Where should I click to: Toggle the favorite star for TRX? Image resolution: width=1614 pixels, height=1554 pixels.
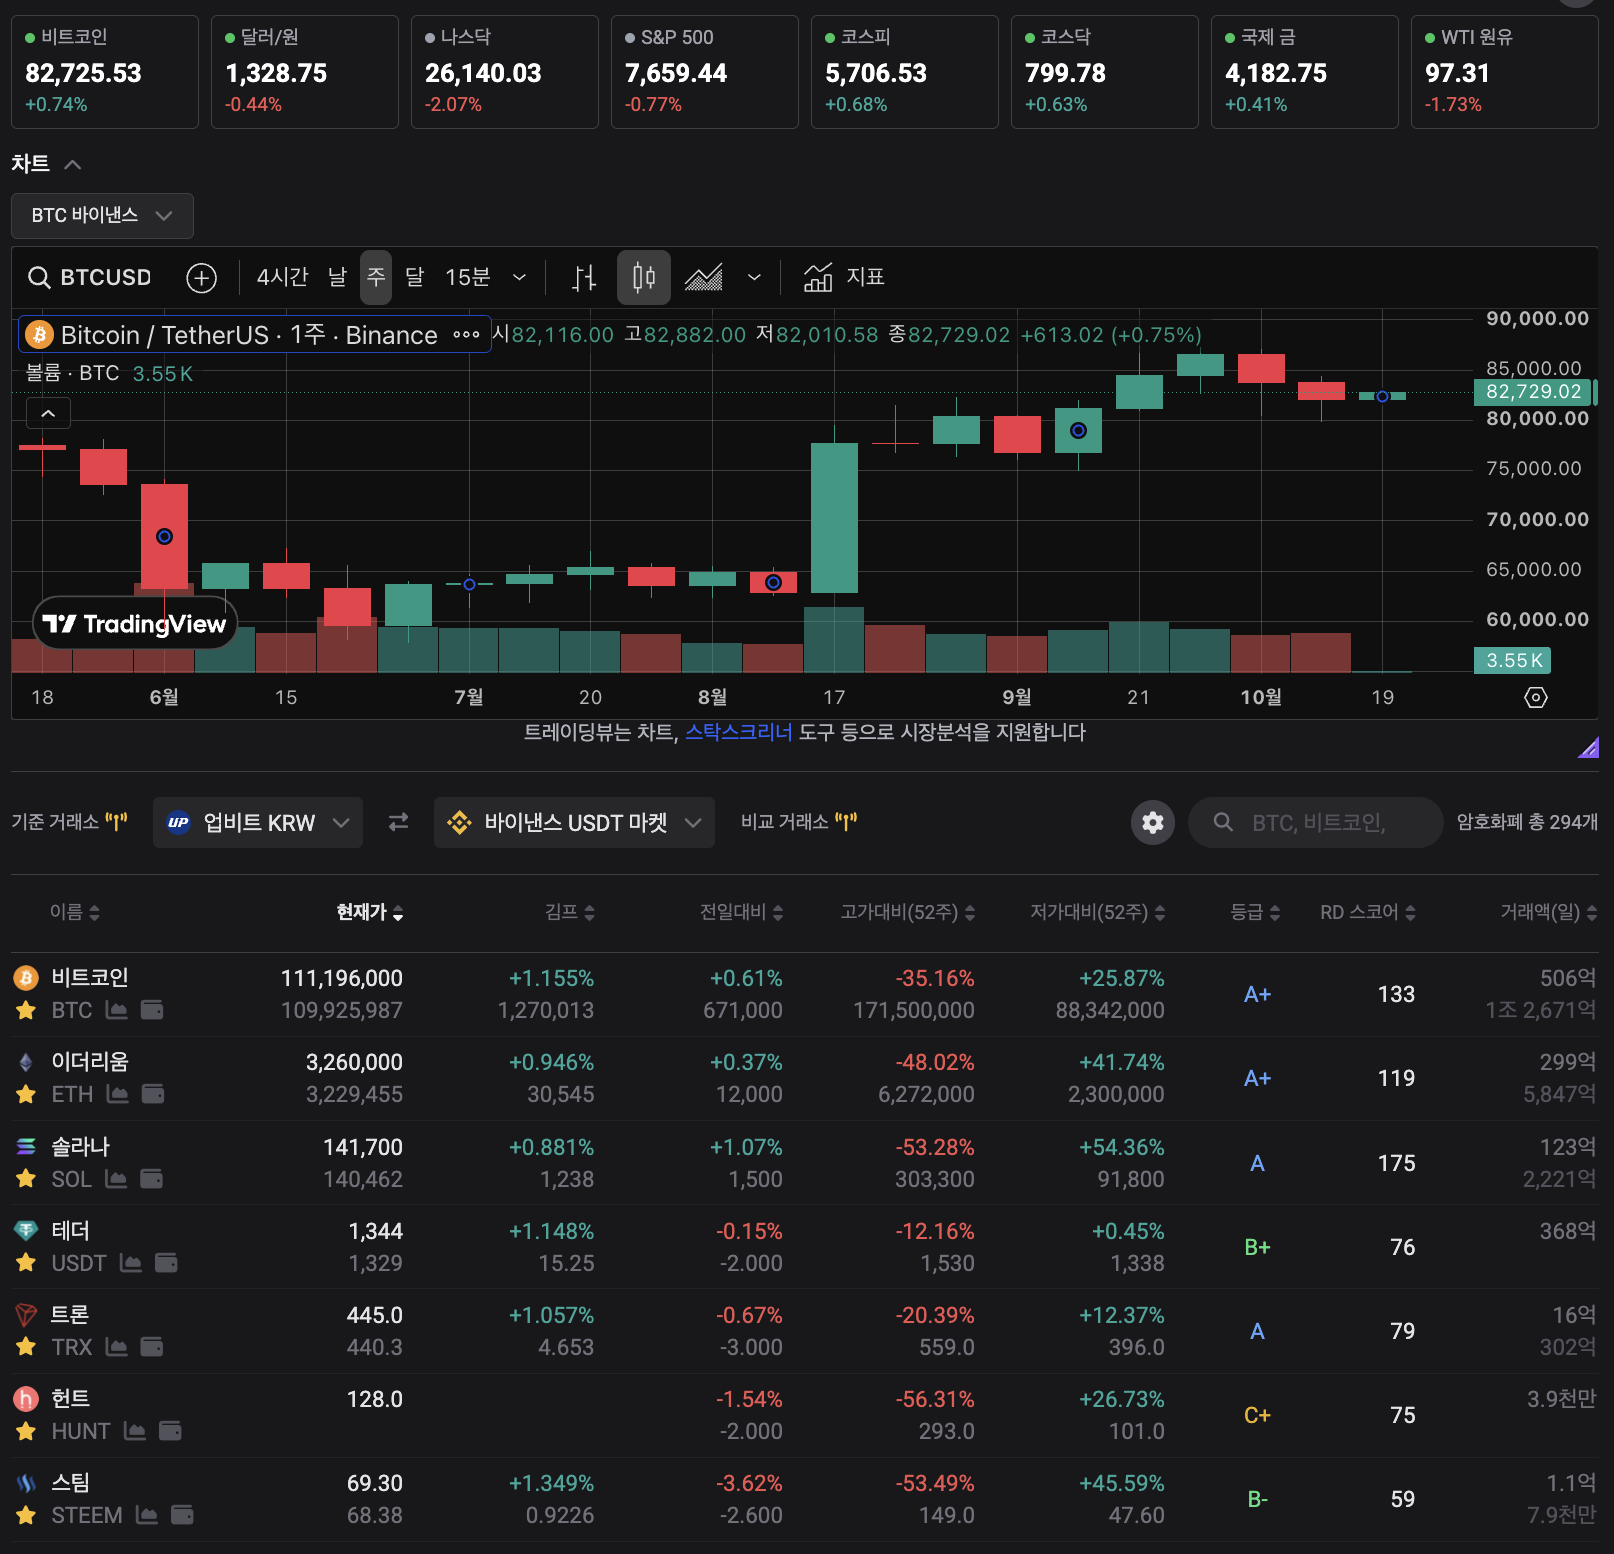26,1347
